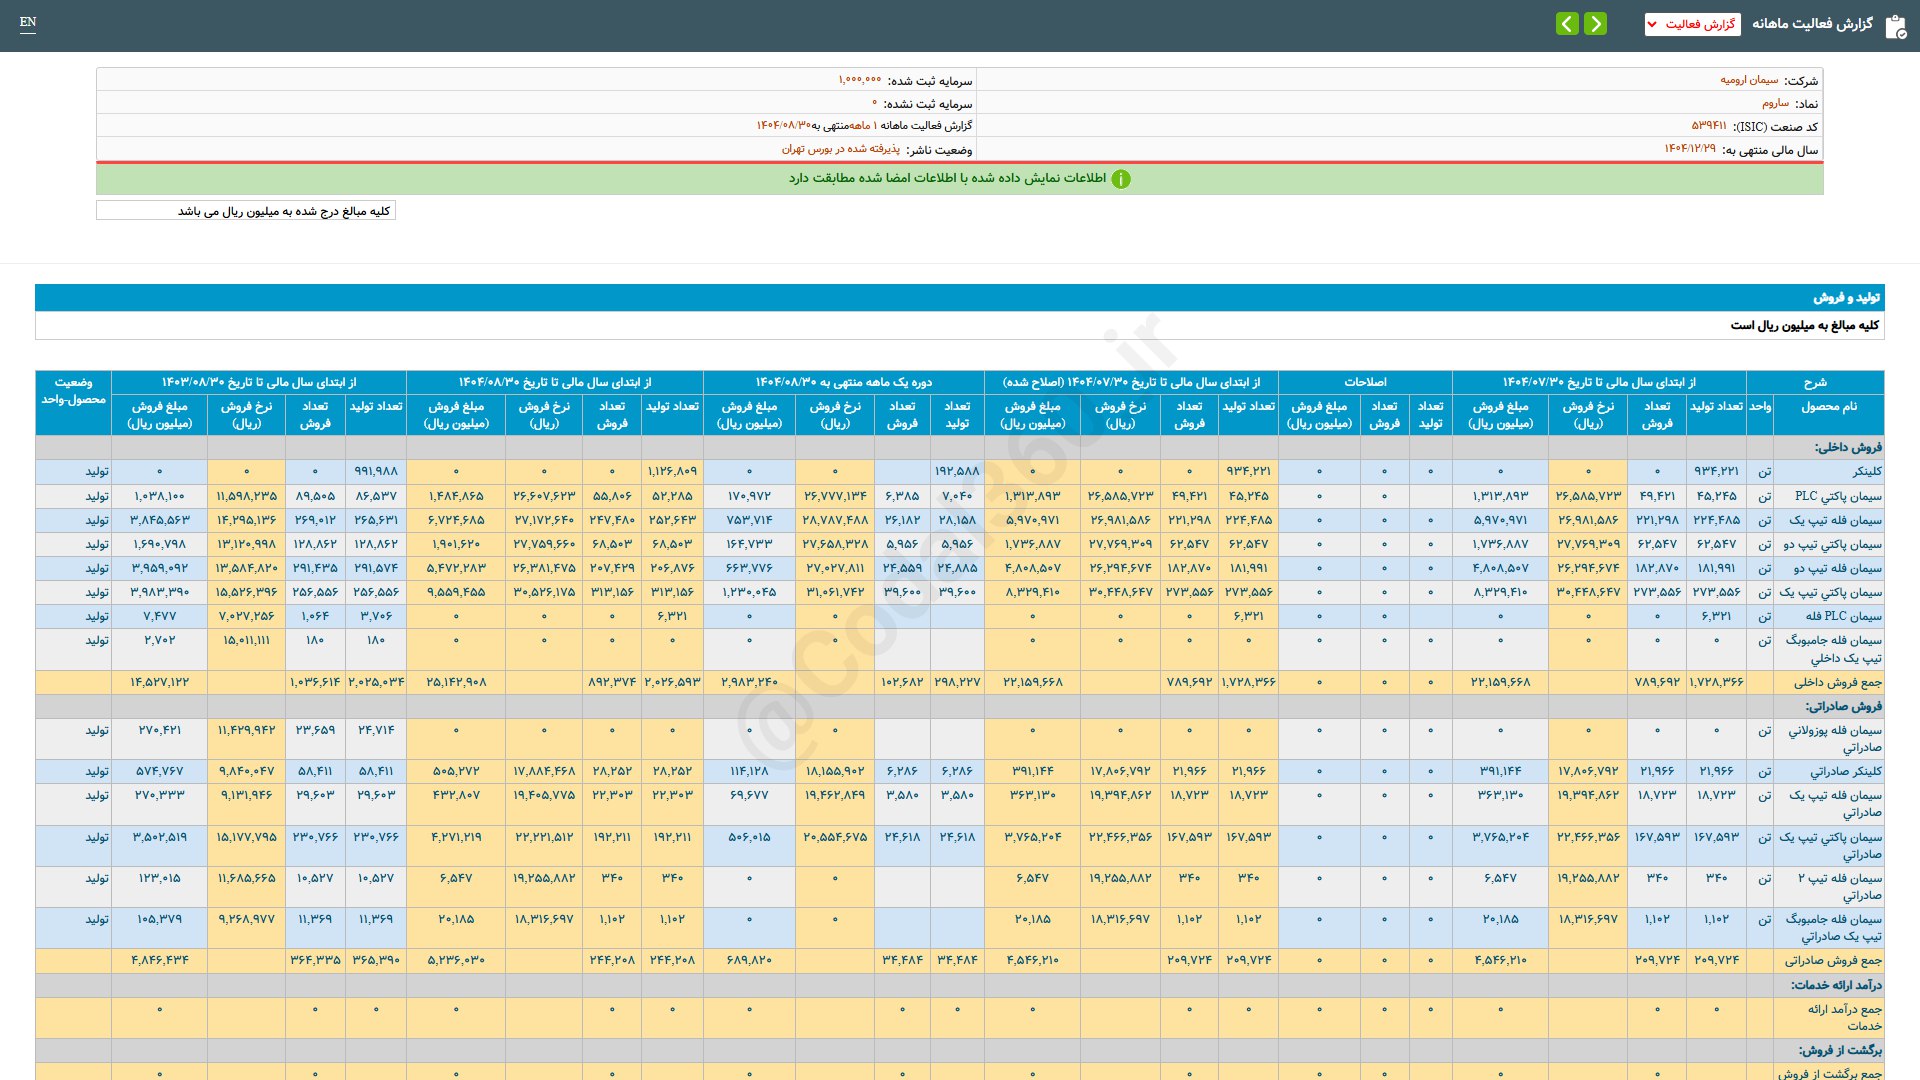Select the کلینکر product row label
This screenshot has height=1080, width=1920.
coord(1866,471)
